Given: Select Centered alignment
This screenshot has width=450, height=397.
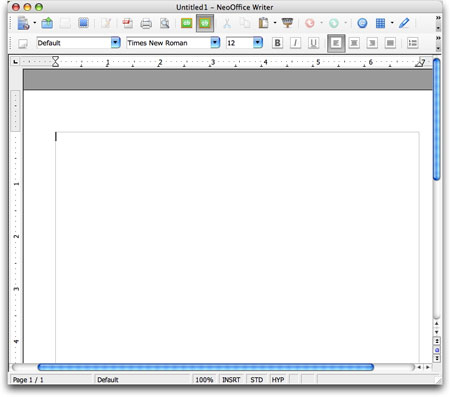Looking at the screenshot, I should point(354,43).
